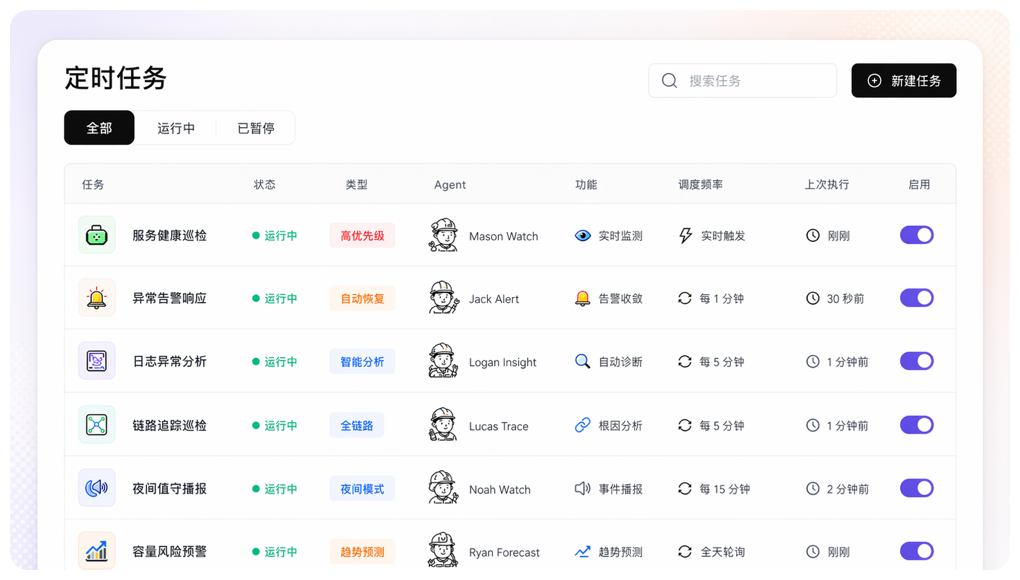Click the 上次执行 column header
Image resolution: width=1020 pixels, height=580 pixels.
[x=826, y=185]
